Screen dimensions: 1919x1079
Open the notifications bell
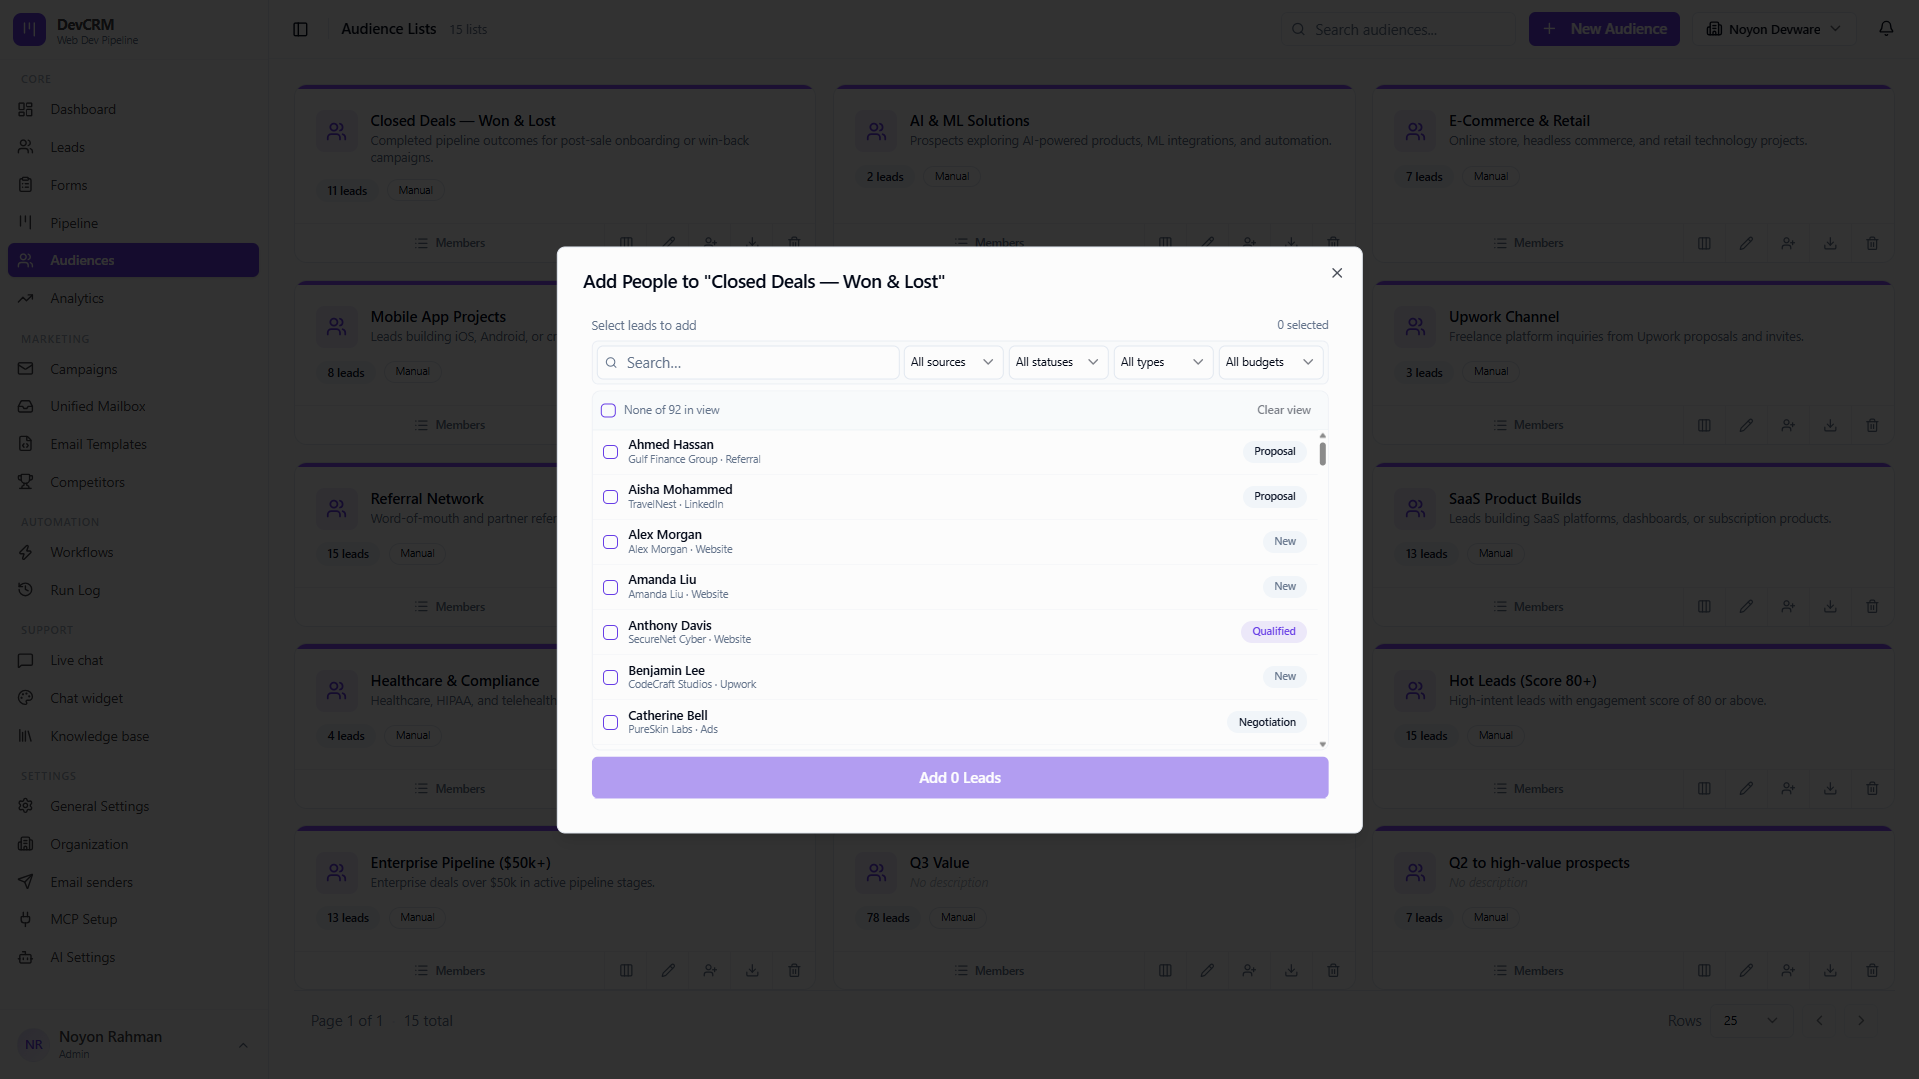pos(1886,29)
